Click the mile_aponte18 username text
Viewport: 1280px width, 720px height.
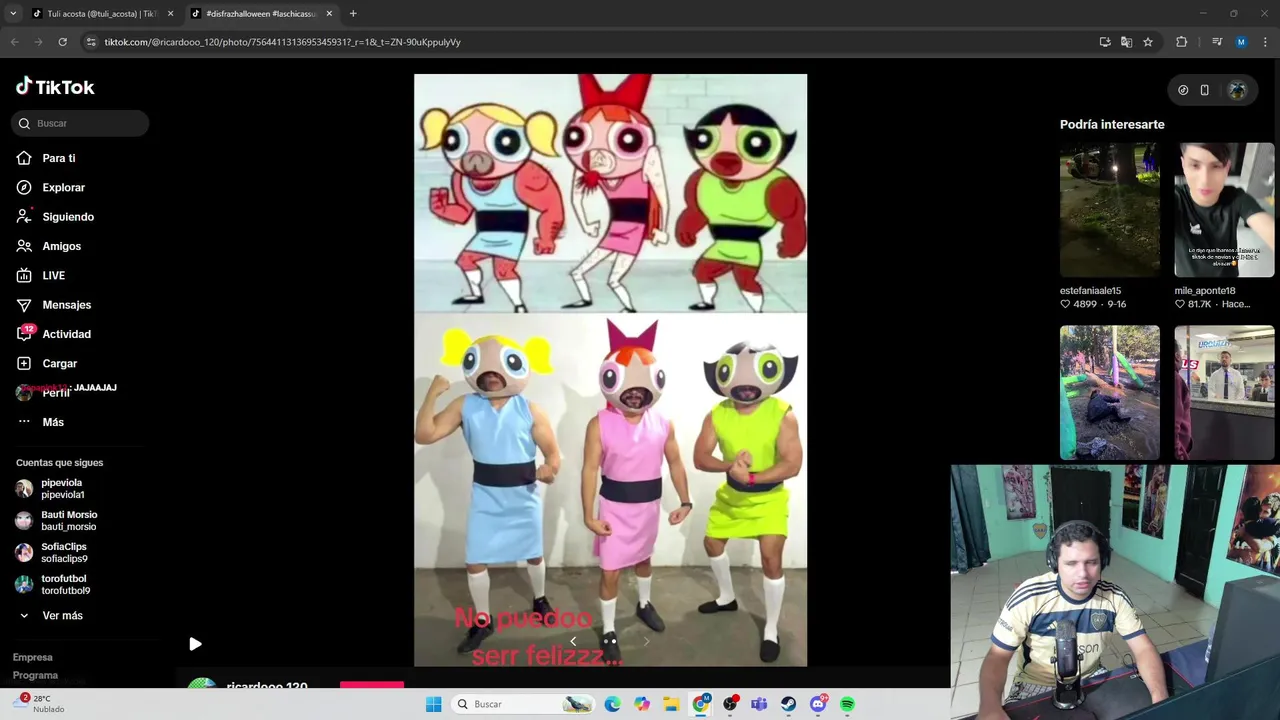1204,291
